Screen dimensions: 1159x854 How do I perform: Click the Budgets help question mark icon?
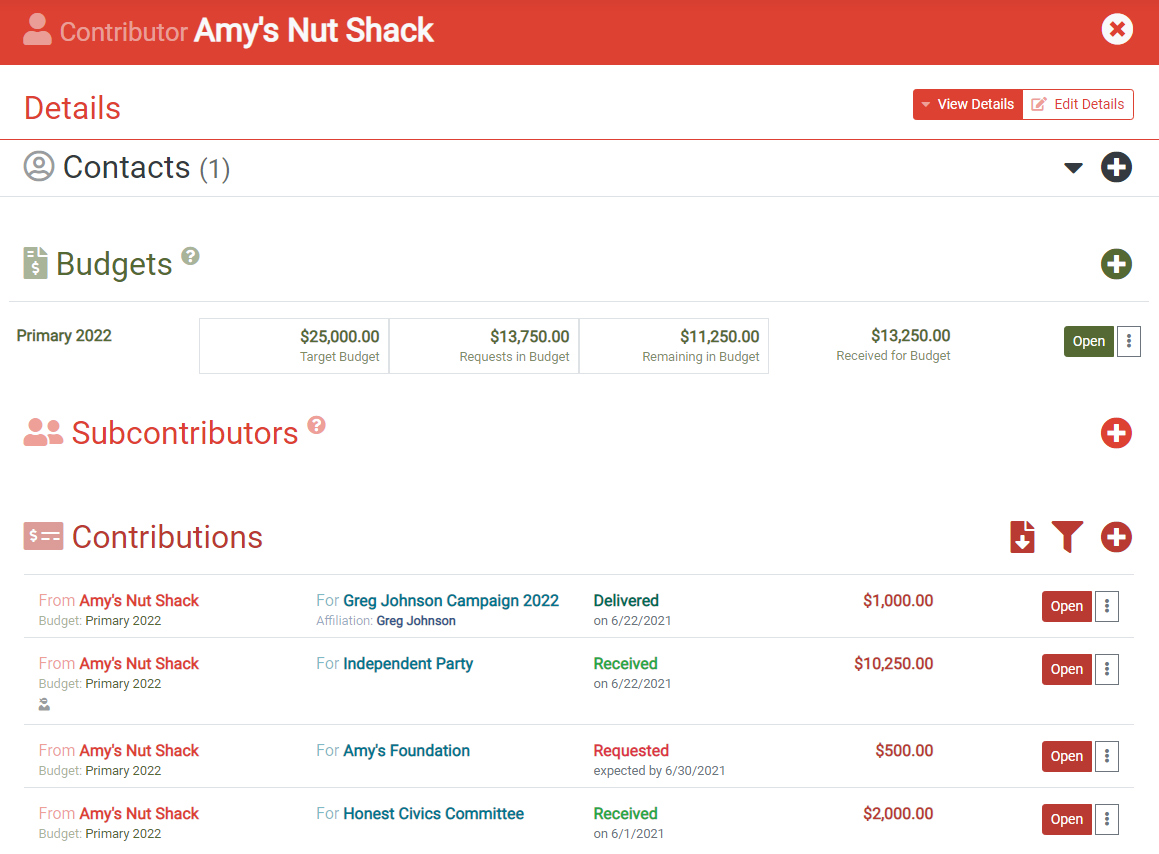pyautogui.click(x=190, y=256)
